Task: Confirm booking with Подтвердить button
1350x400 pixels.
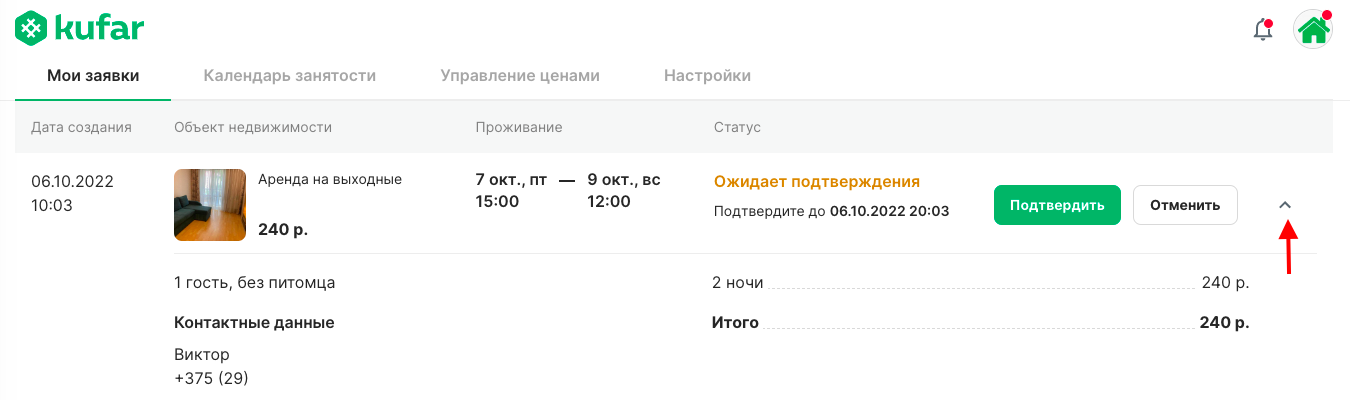Action: pyautogui.click(x=1057, y=205)
